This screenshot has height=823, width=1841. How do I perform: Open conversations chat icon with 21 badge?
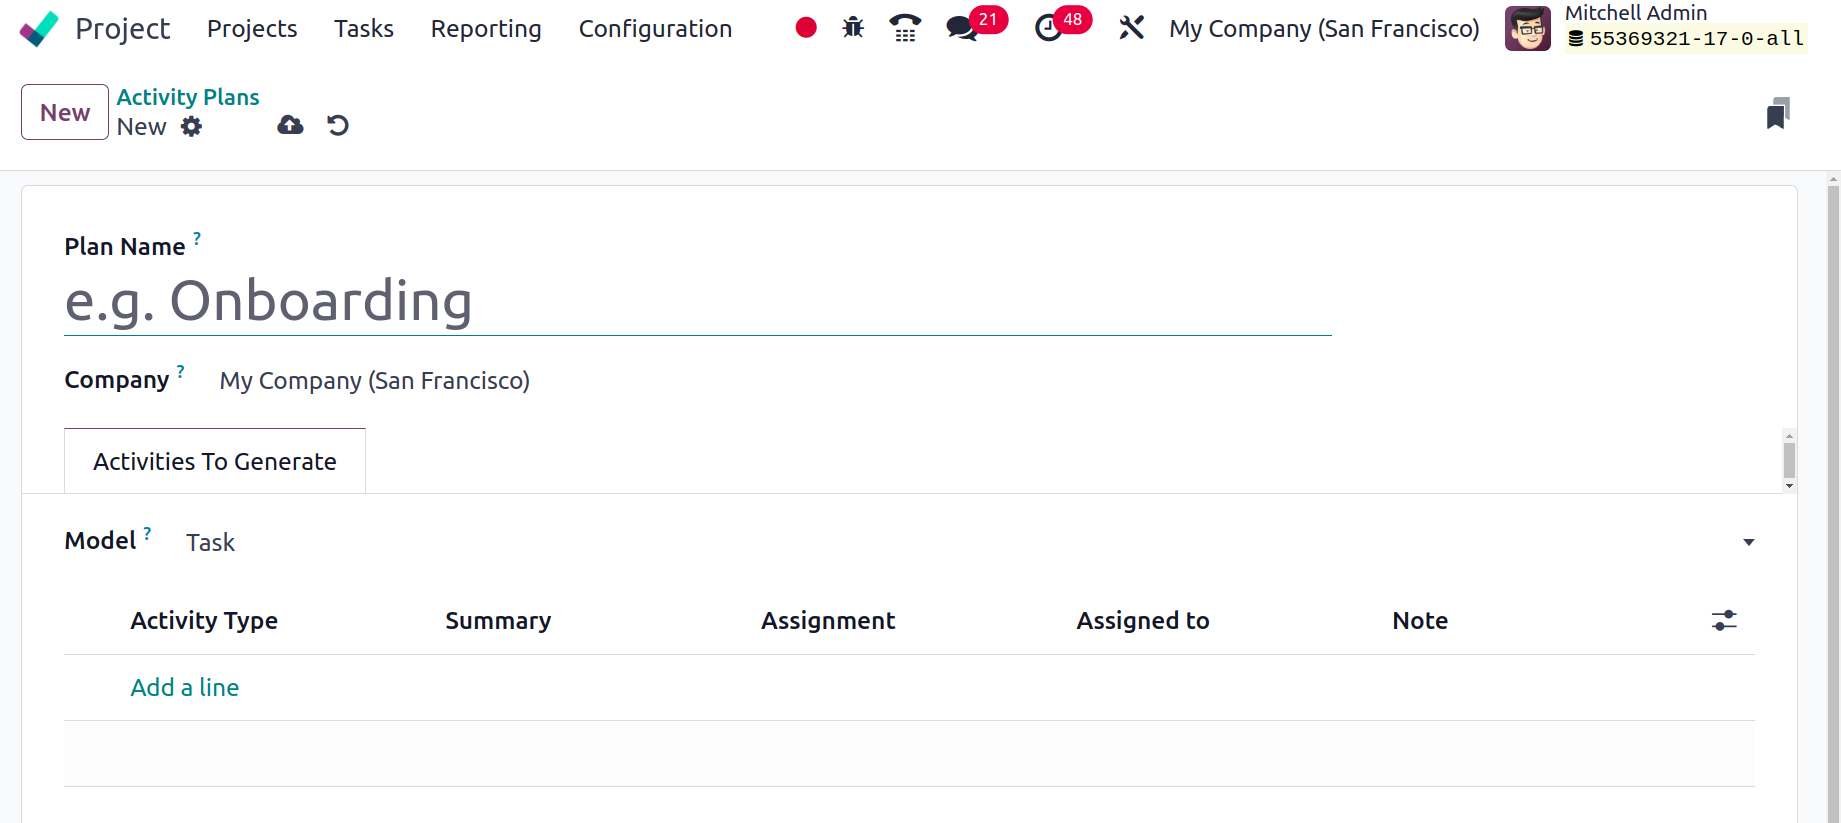coord(962,28)
